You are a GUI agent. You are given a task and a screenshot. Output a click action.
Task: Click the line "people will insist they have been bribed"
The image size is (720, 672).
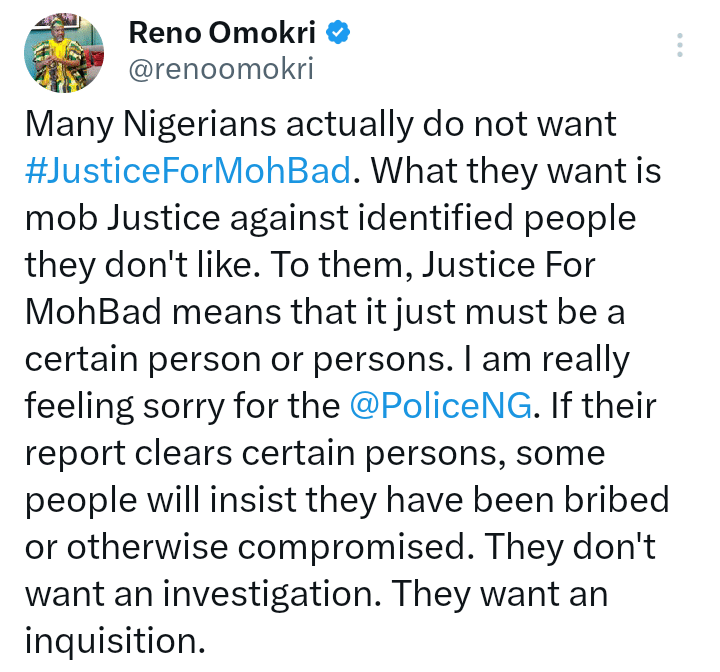point(347,500)
